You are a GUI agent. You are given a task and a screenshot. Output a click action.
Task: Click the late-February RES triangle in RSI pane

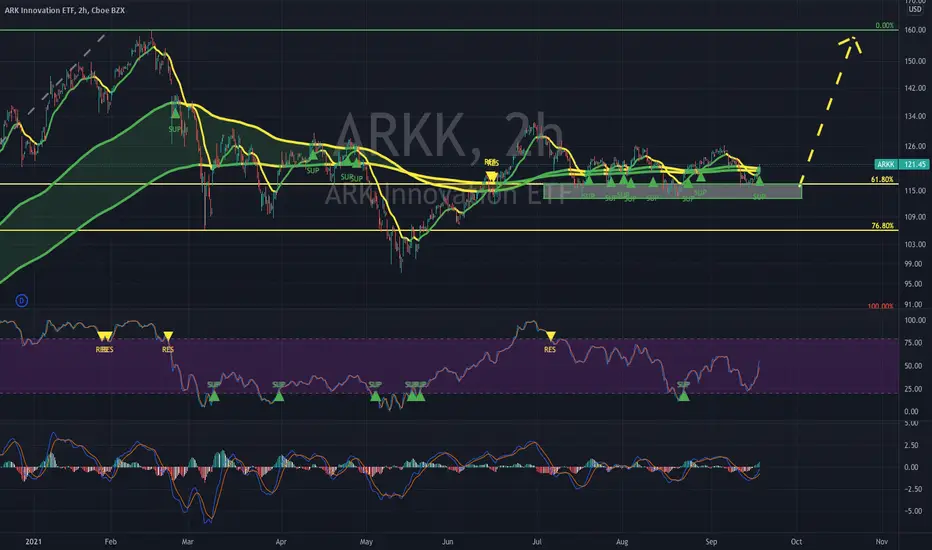[168, 336]
